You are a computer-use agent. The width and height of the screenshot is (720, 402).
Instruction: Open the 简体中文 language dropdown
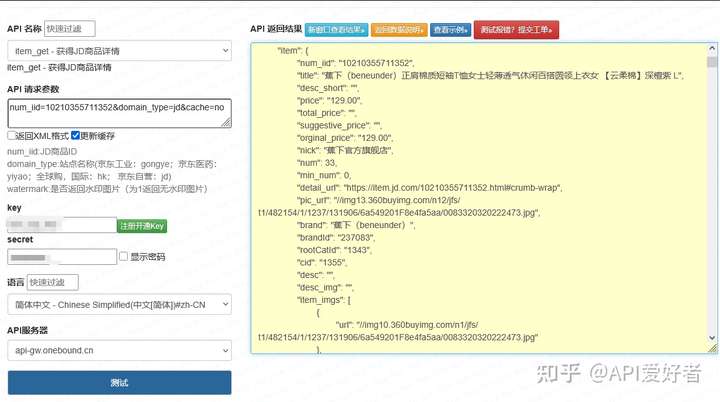(x=119, y=305)
